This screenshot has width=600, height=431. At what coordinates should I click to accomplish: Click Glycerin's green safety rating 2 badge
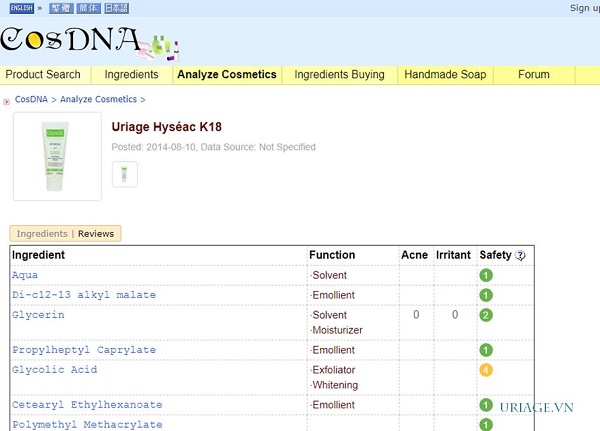coord(486,315)
